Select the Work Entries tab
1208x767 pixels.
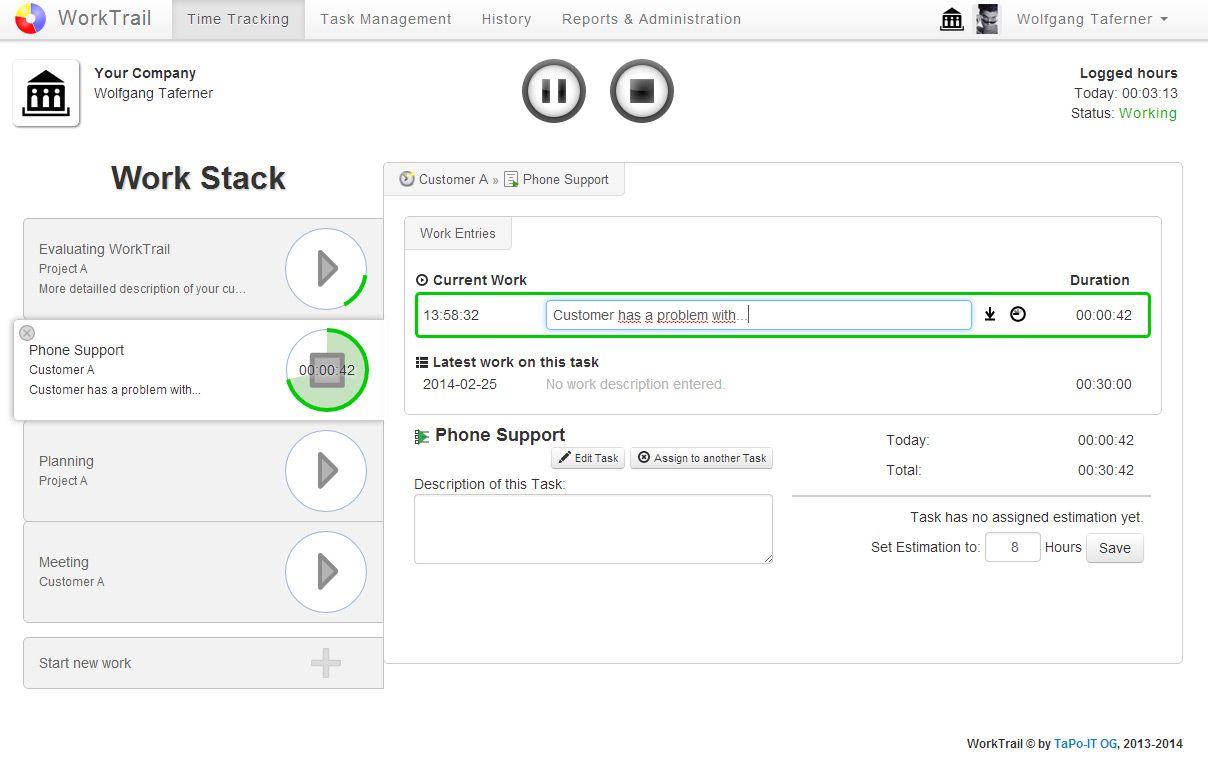457,233
